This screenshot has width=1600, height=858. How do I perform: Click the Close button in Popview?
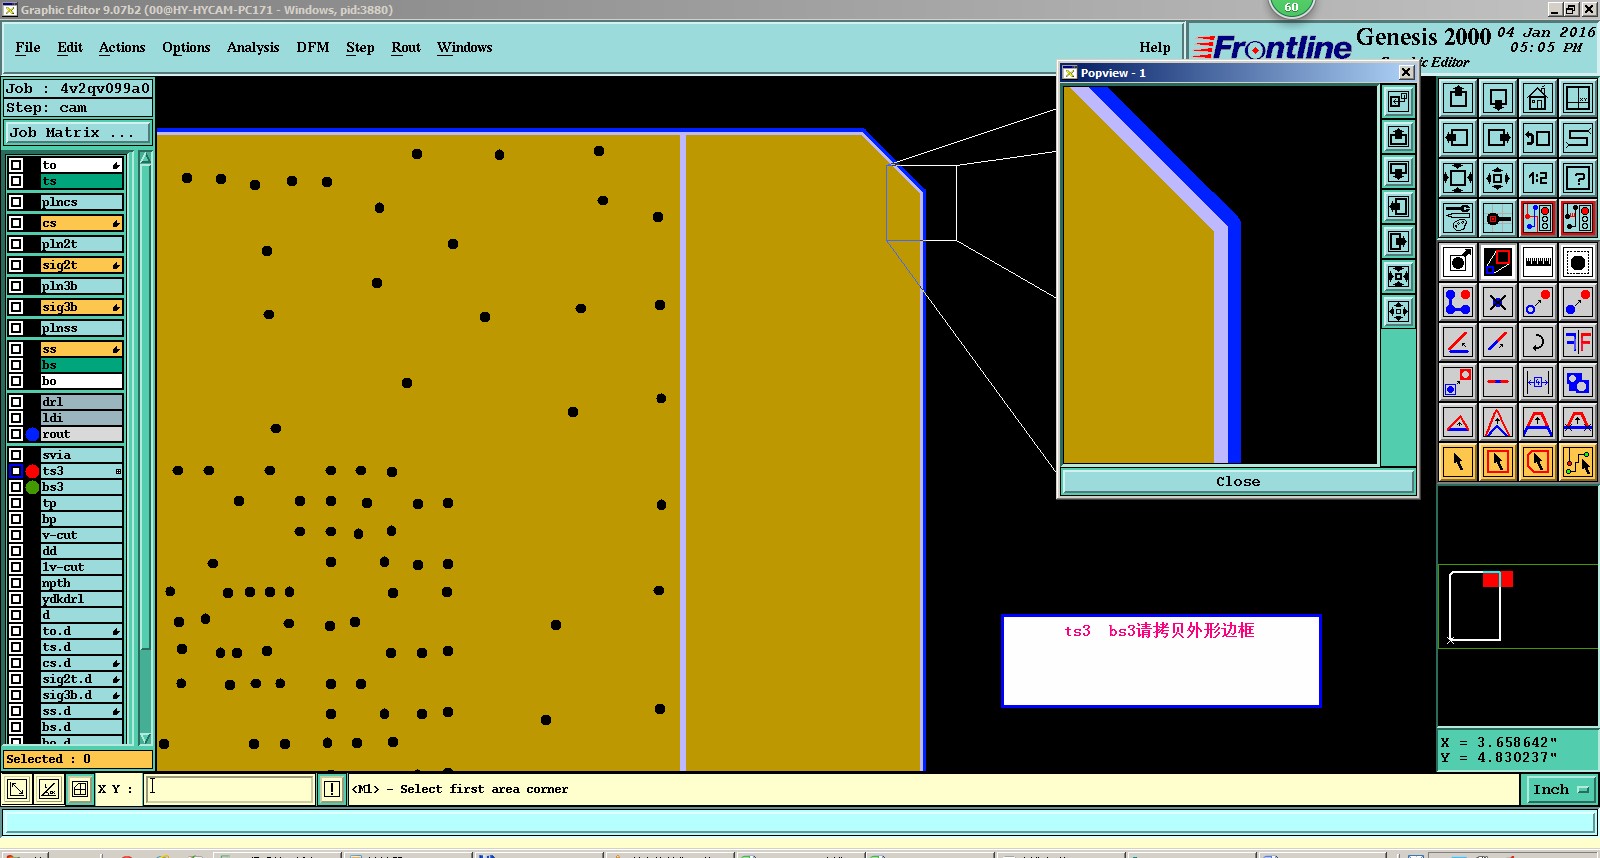point(1238,481)
